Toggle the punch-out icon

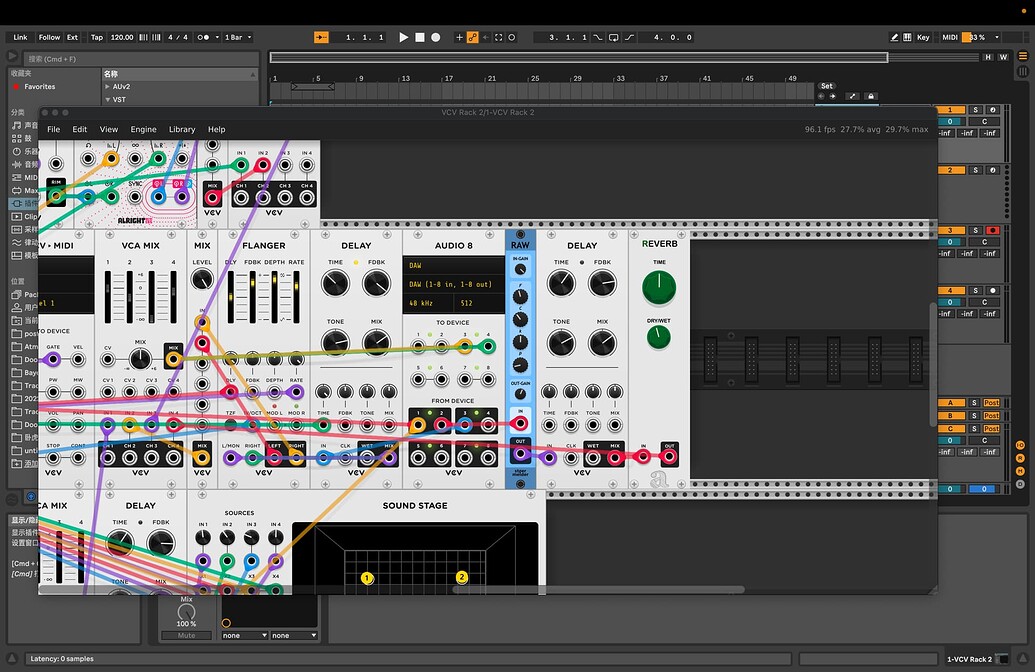click(x=629, y=38)
